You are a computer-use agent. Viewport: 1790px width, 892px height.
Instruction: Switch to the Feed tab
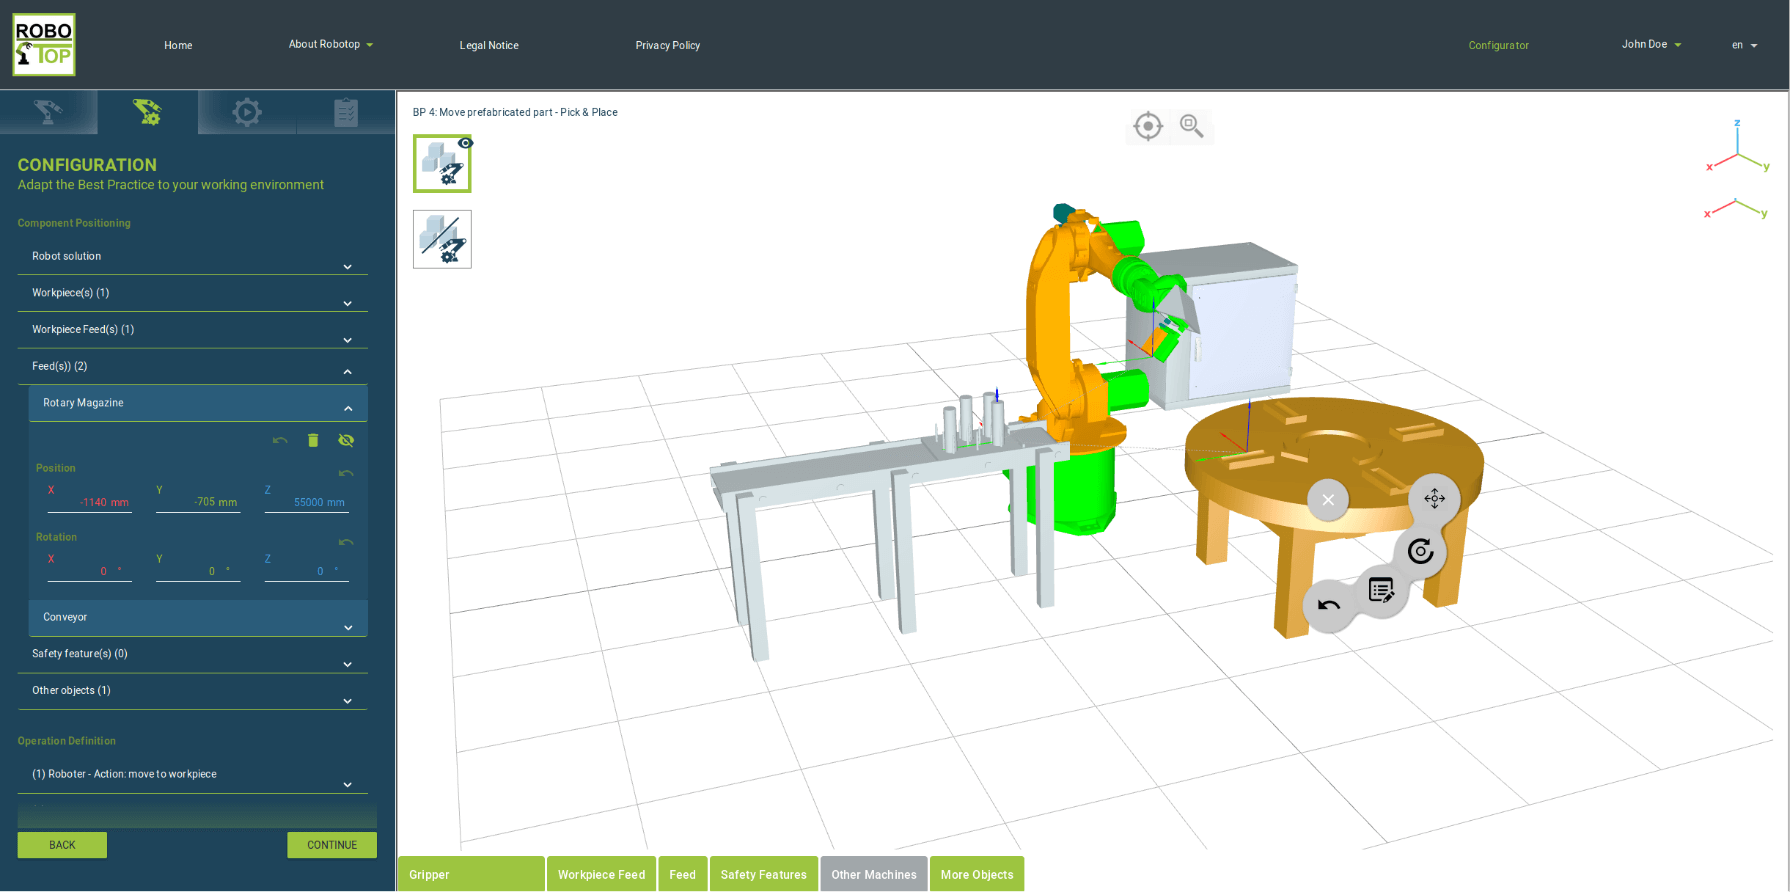683,874
